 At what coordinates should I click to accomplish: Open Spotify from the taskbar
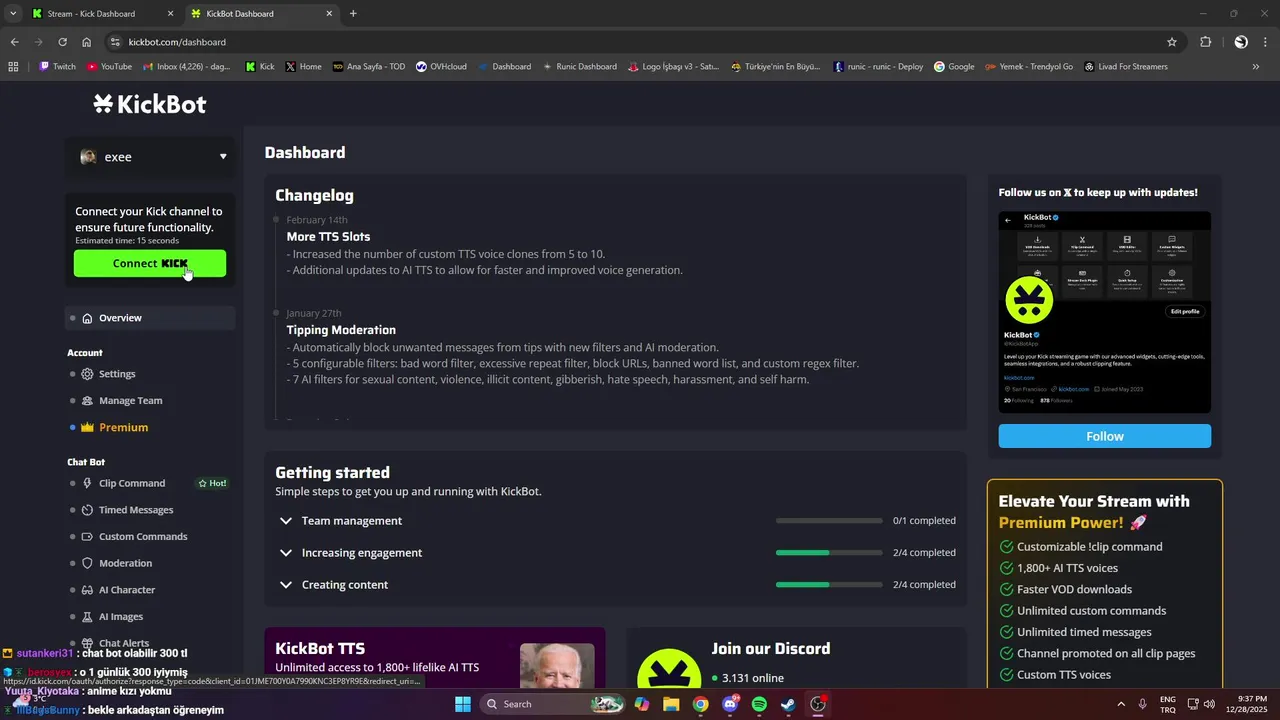[x=759, y=704]
